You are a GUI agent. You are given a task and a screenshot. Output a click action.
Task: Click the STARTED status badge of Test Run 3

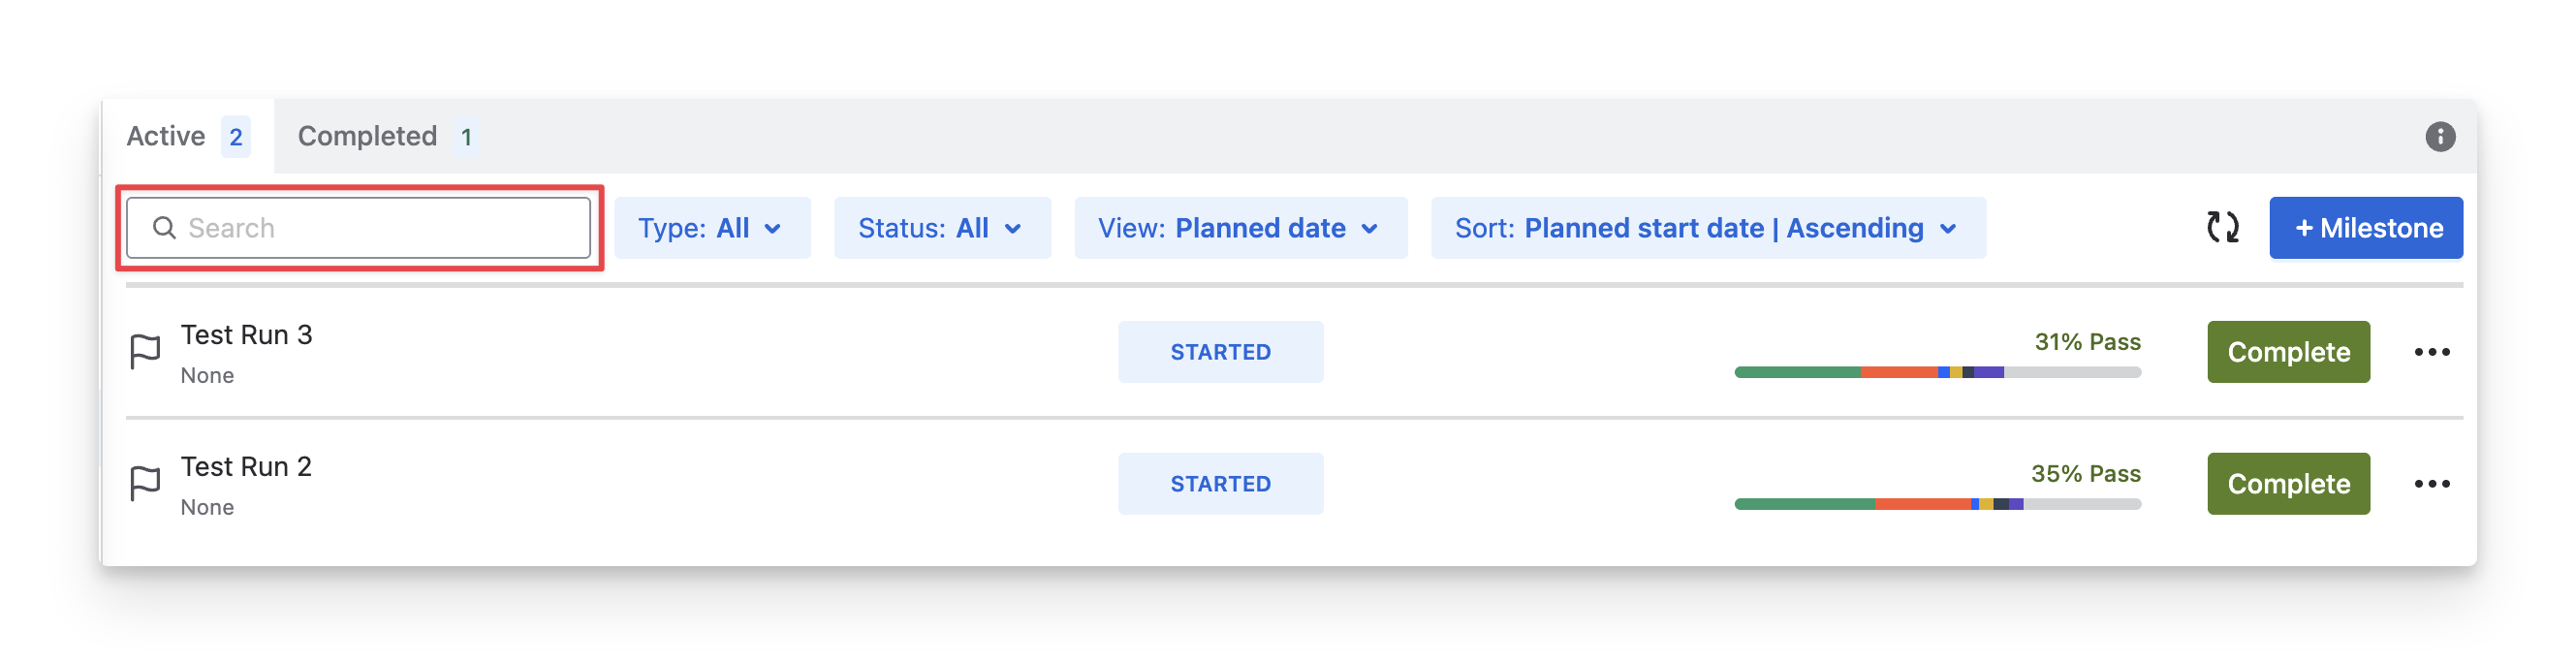1220,352
